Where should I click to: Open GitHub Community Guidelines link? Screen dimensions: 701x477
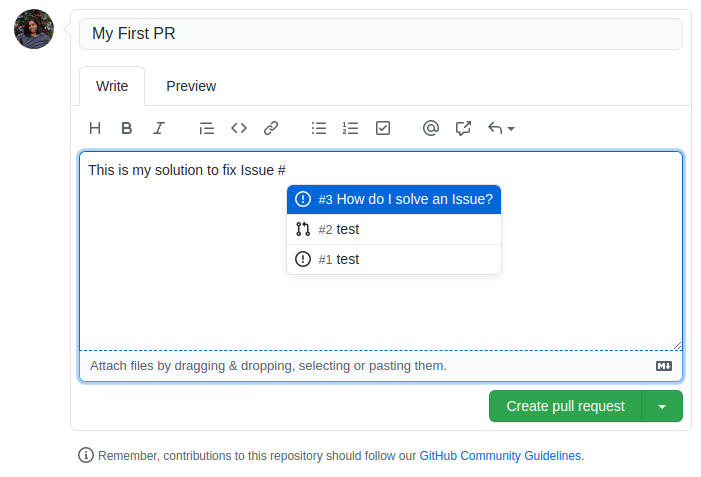click(x=500, y=455)
